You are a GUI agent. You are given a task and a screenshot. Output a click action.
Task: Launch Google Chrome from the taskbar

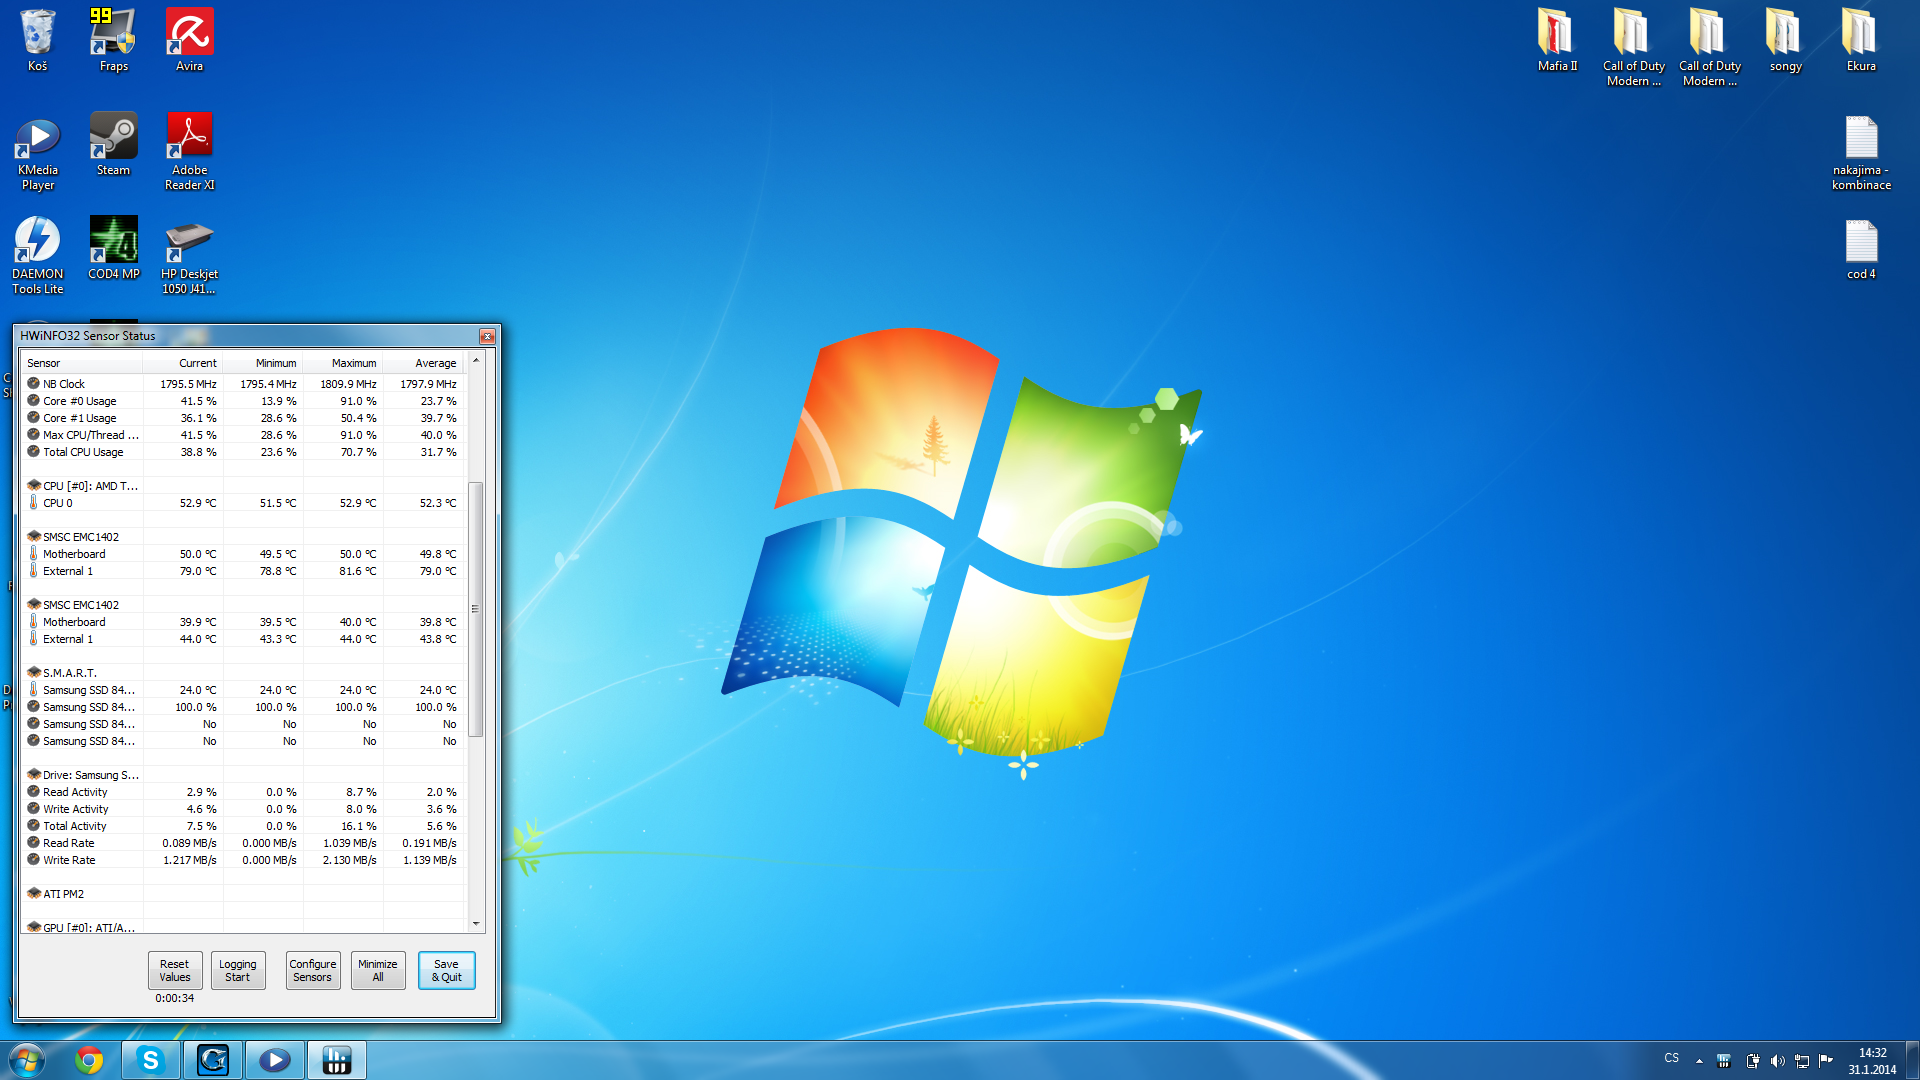pos(89,1060)
